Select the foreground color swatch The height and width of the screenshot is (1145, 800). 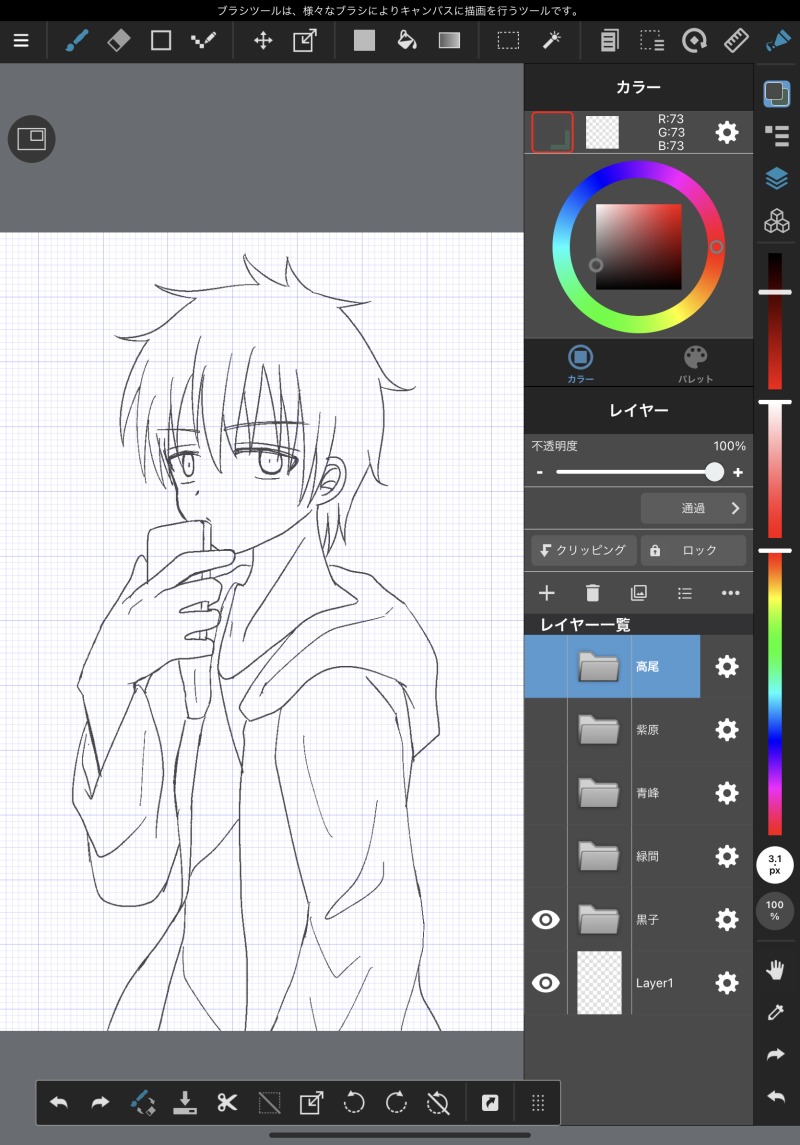[553, 132]
